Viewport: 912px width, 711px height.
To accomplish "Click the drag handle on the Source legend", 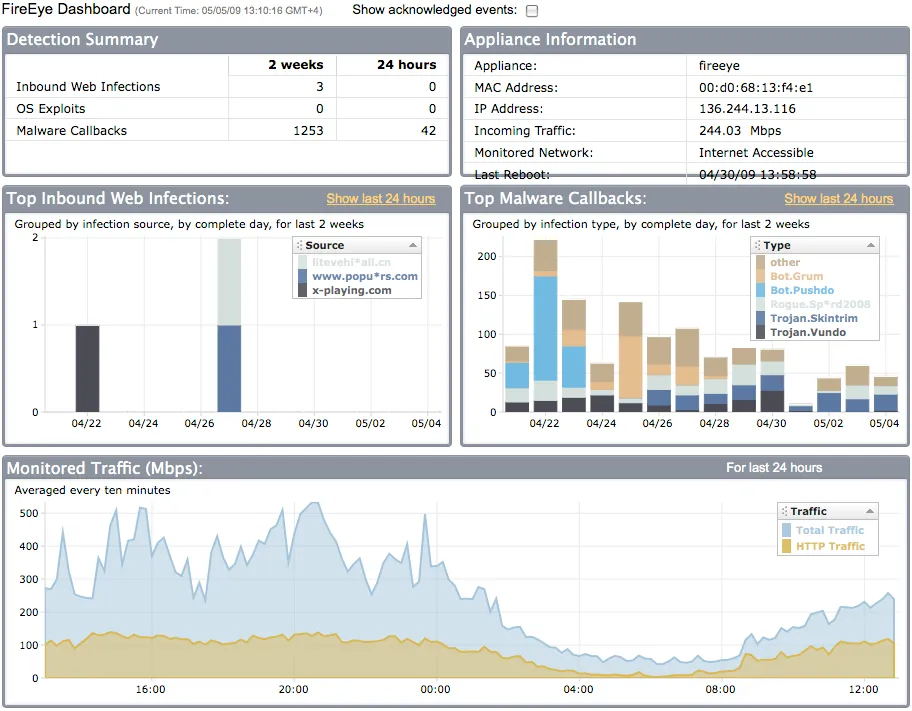I will pyautogui.click(x=301, y=244).
